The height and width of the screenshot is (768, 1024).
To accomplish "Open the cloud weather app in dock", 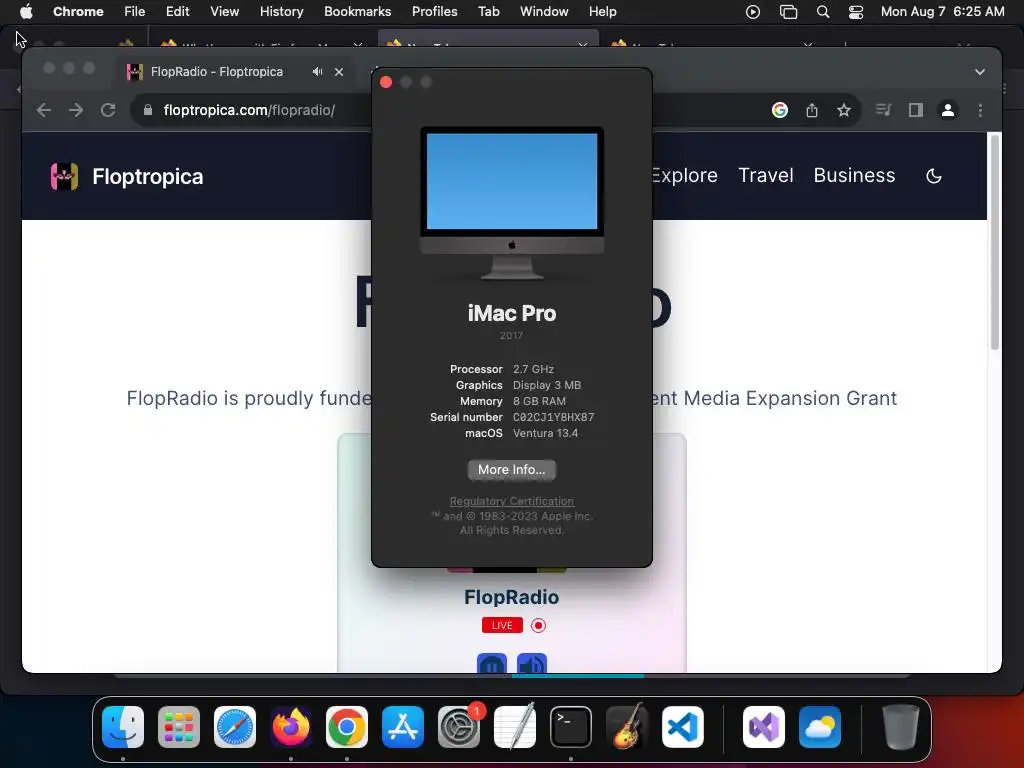I will pyautogui.click(x=820, y=727).
